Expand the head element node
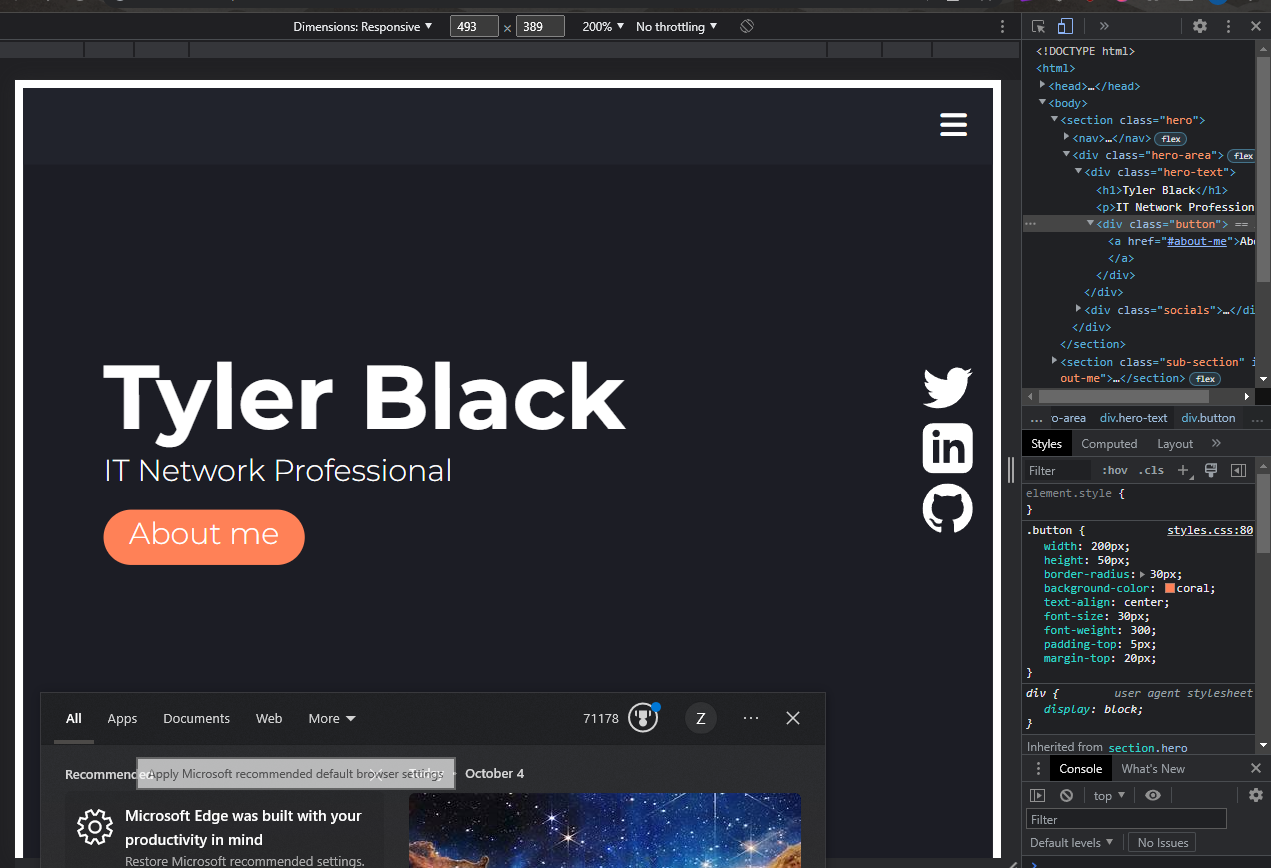Image resolution: width=1271 pixels, height=868 pixels. point(1043,85)
